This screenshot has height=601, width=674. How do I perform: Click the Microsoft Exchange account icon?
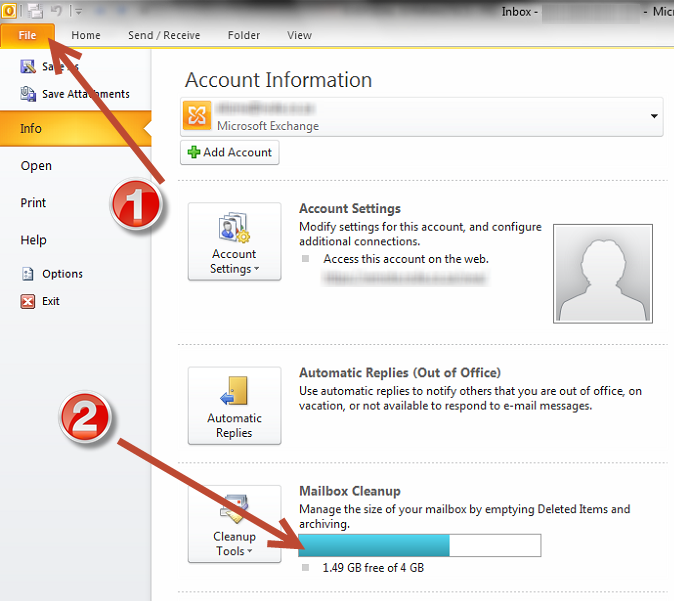pyautogui.click(x=197, y=115)
